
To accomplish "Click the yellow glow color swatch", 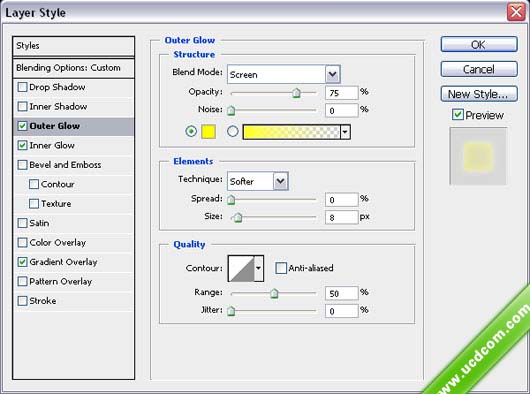I will pyautogui.click(x=209, y=132).
